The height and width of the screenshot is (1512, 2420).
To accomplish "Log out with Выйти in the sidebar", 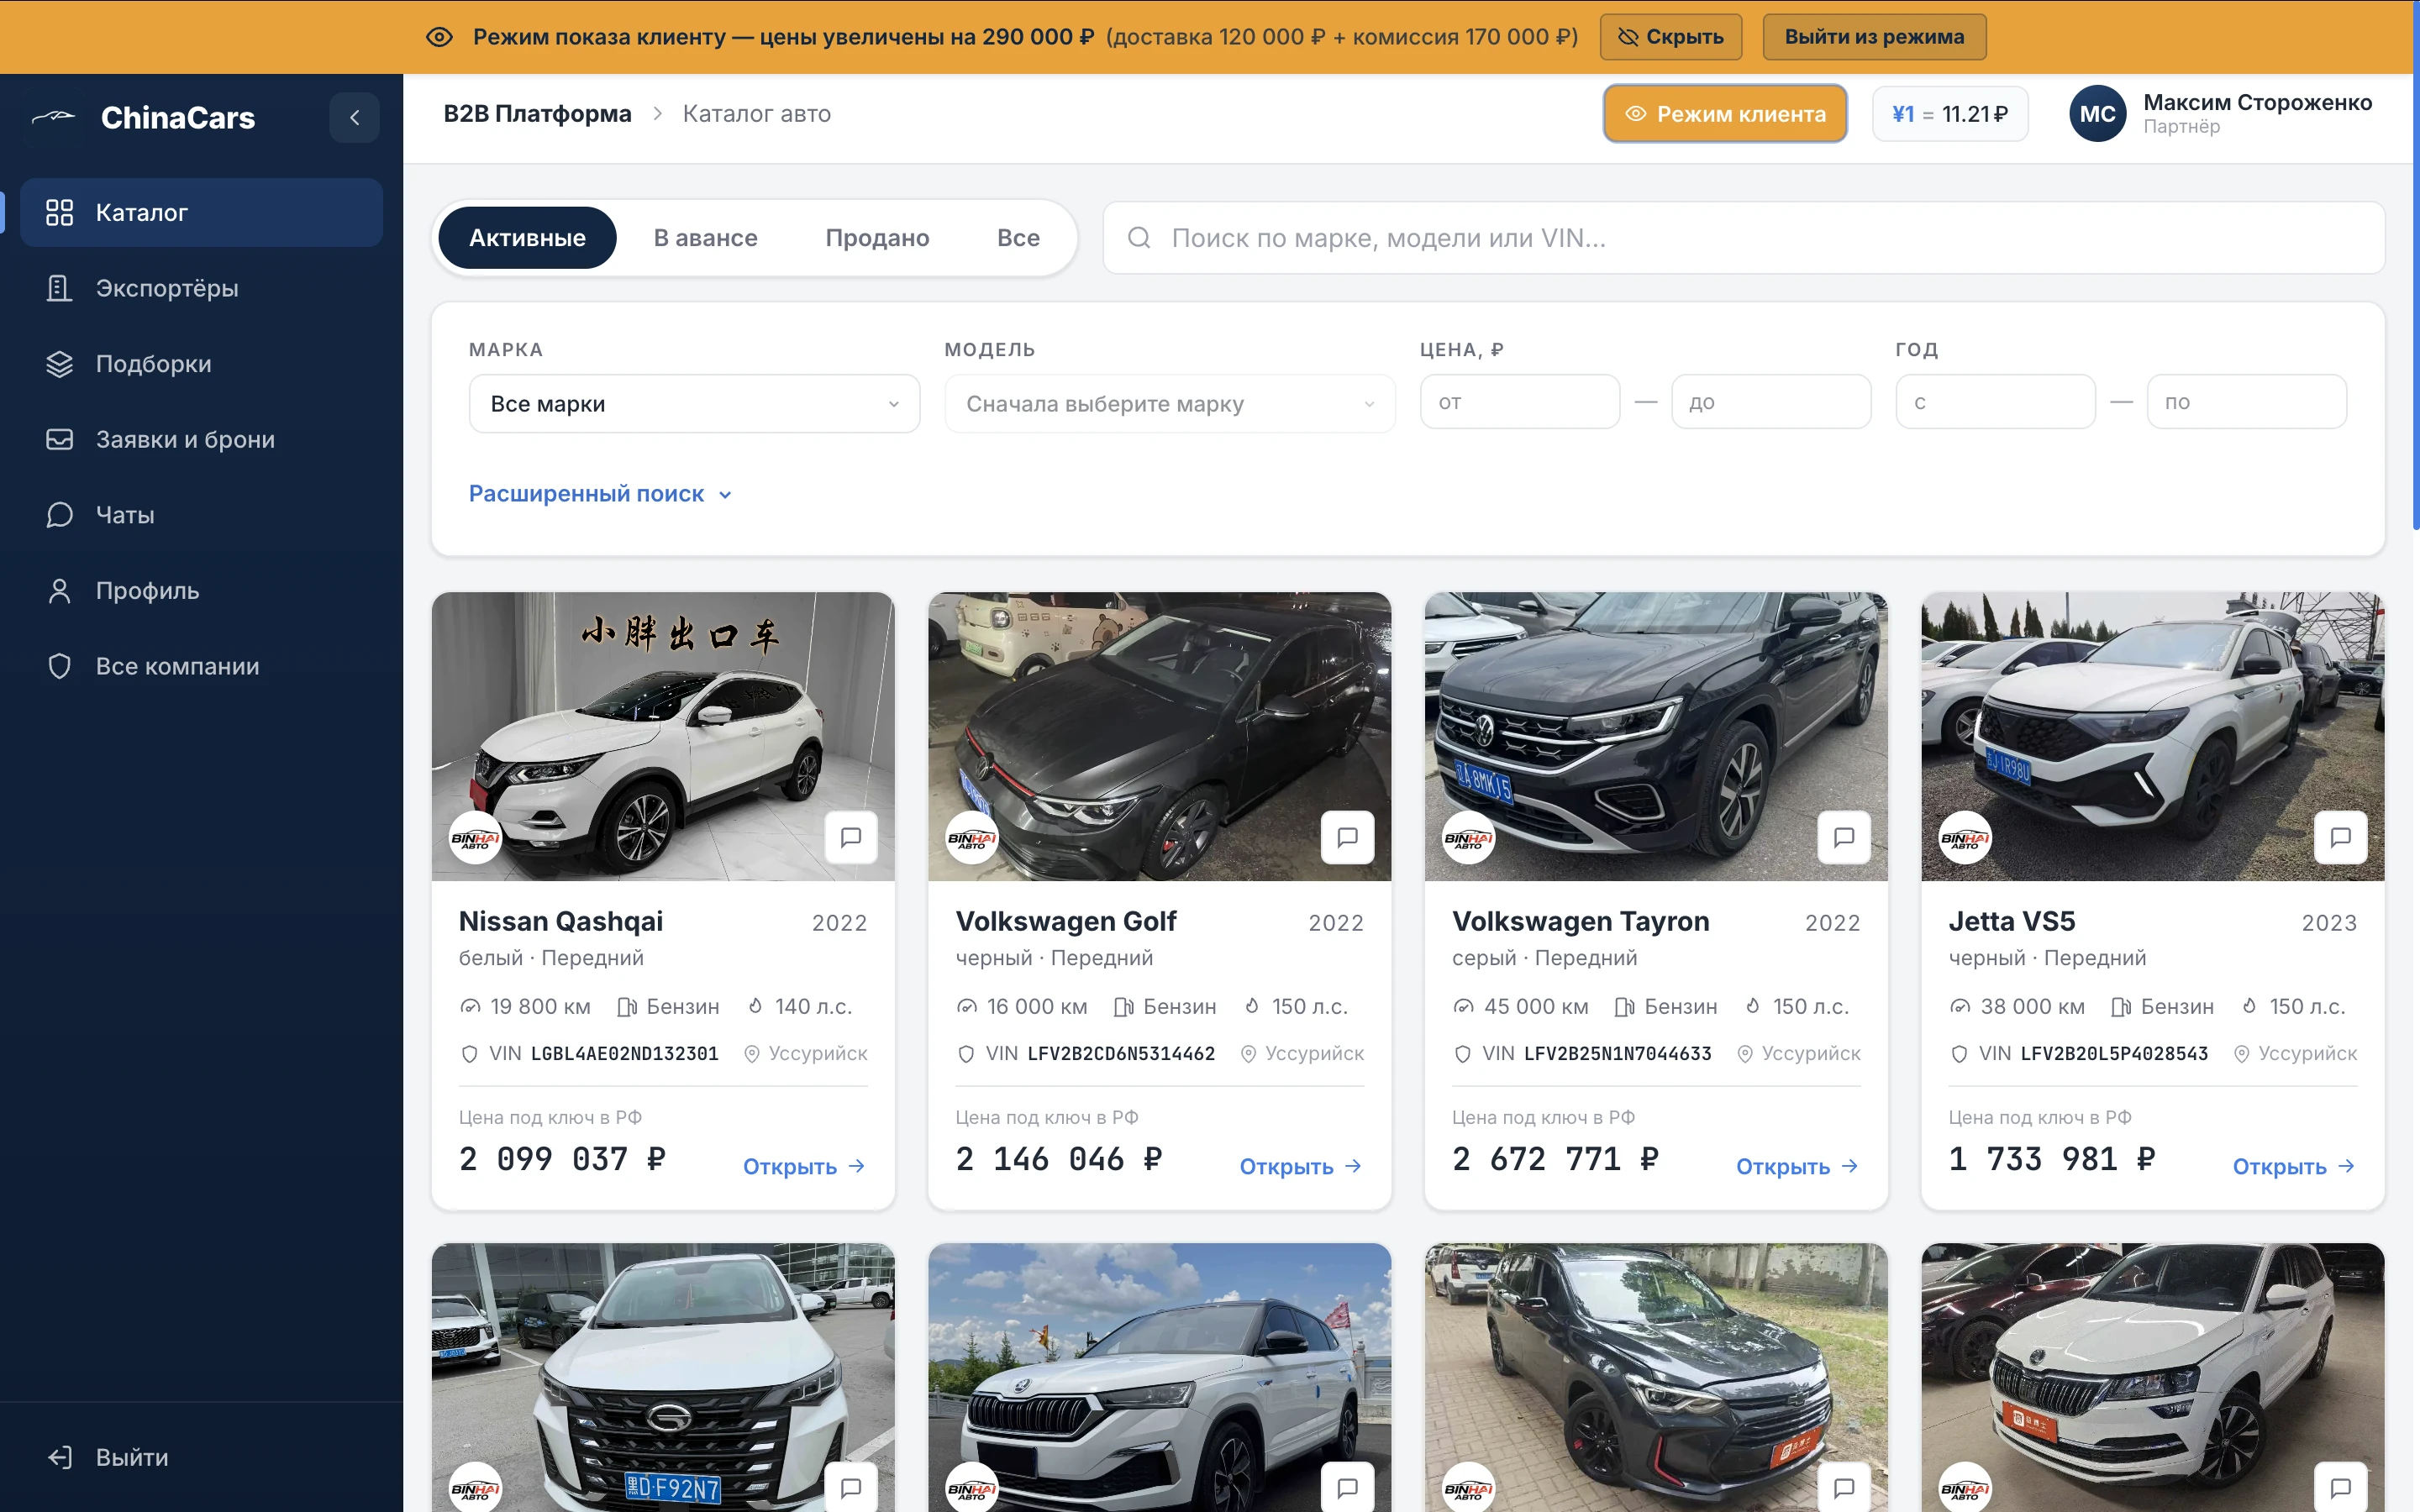I will (x=201, y=1457).
